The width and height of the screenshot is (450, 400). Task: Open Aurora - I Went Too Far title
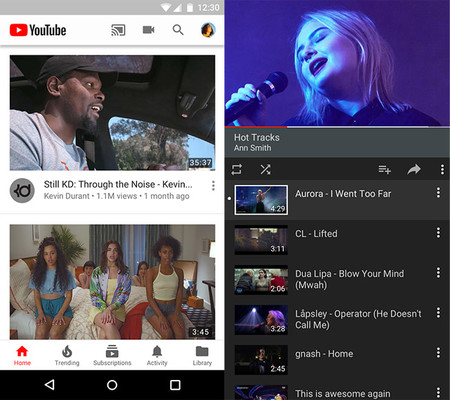pos(343,194)
